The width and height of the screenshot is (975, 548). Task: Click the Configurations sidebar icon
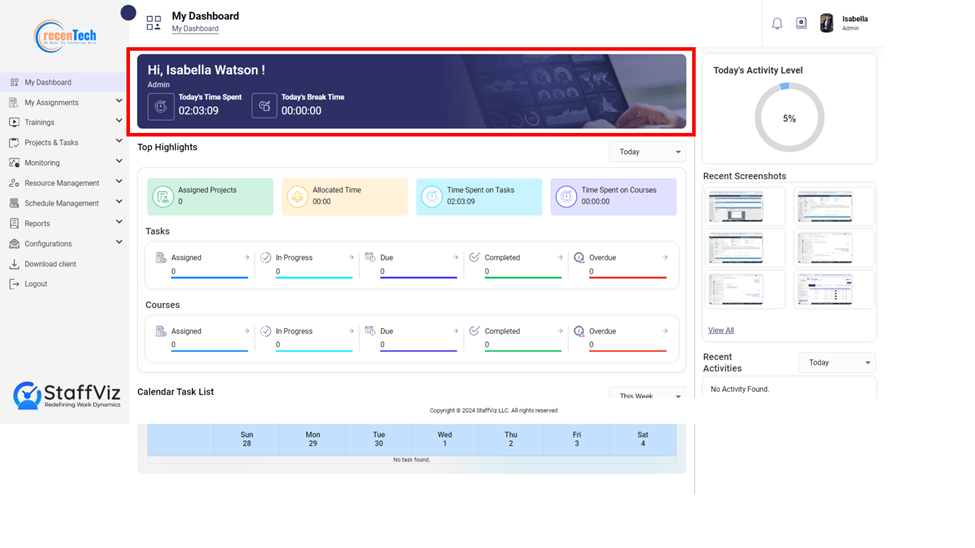pos(14,243)
